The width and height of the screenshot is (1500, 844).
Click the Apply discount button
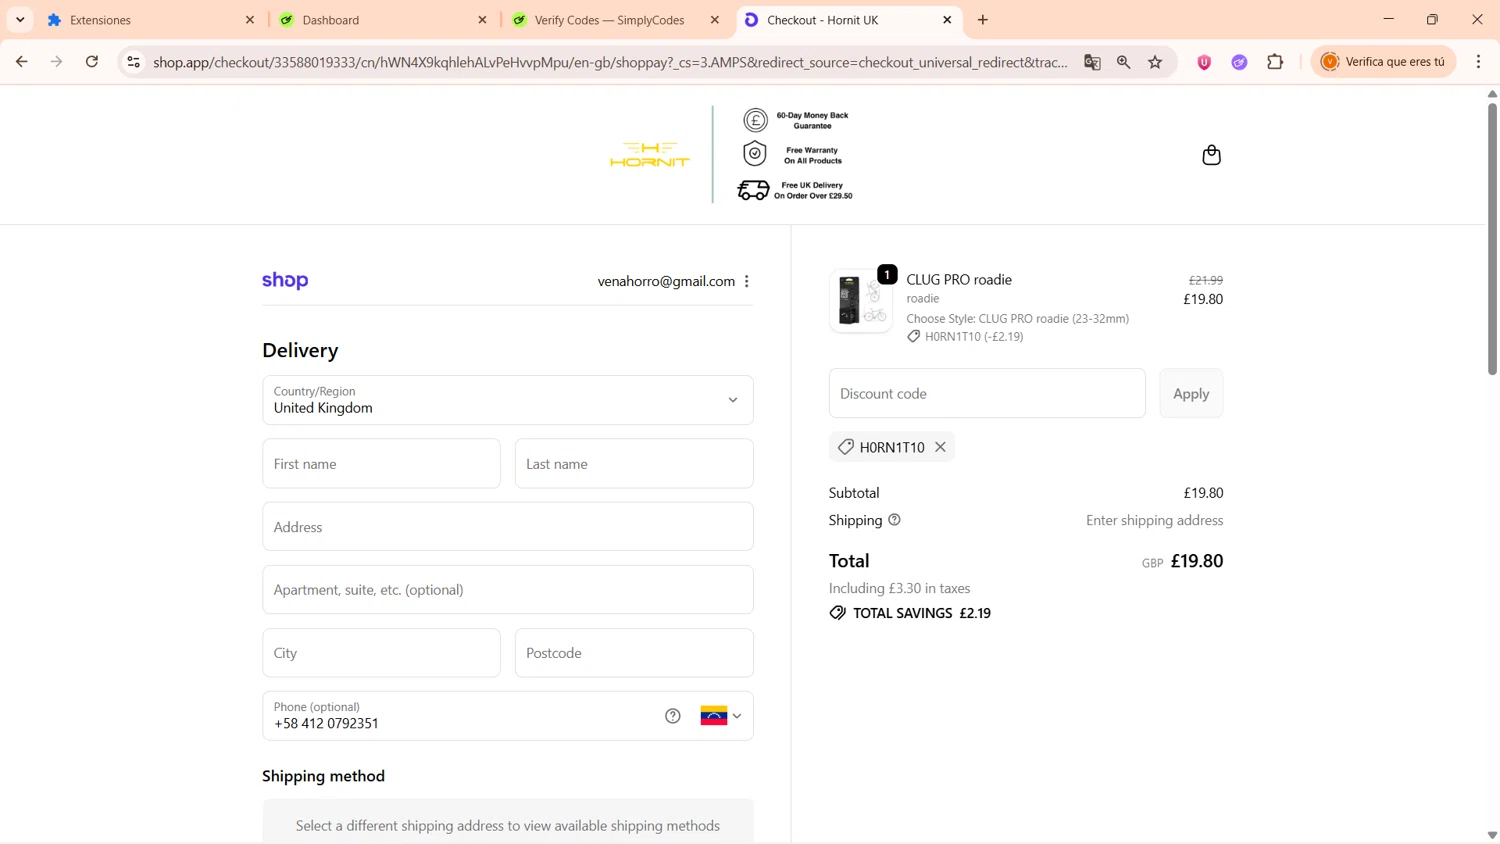click(1191, 393)
